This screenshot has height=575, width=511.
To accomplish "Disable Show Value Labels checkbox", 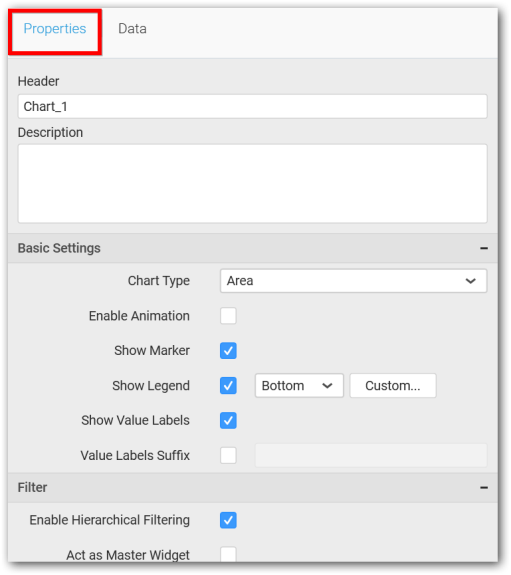I will point(228,421).
